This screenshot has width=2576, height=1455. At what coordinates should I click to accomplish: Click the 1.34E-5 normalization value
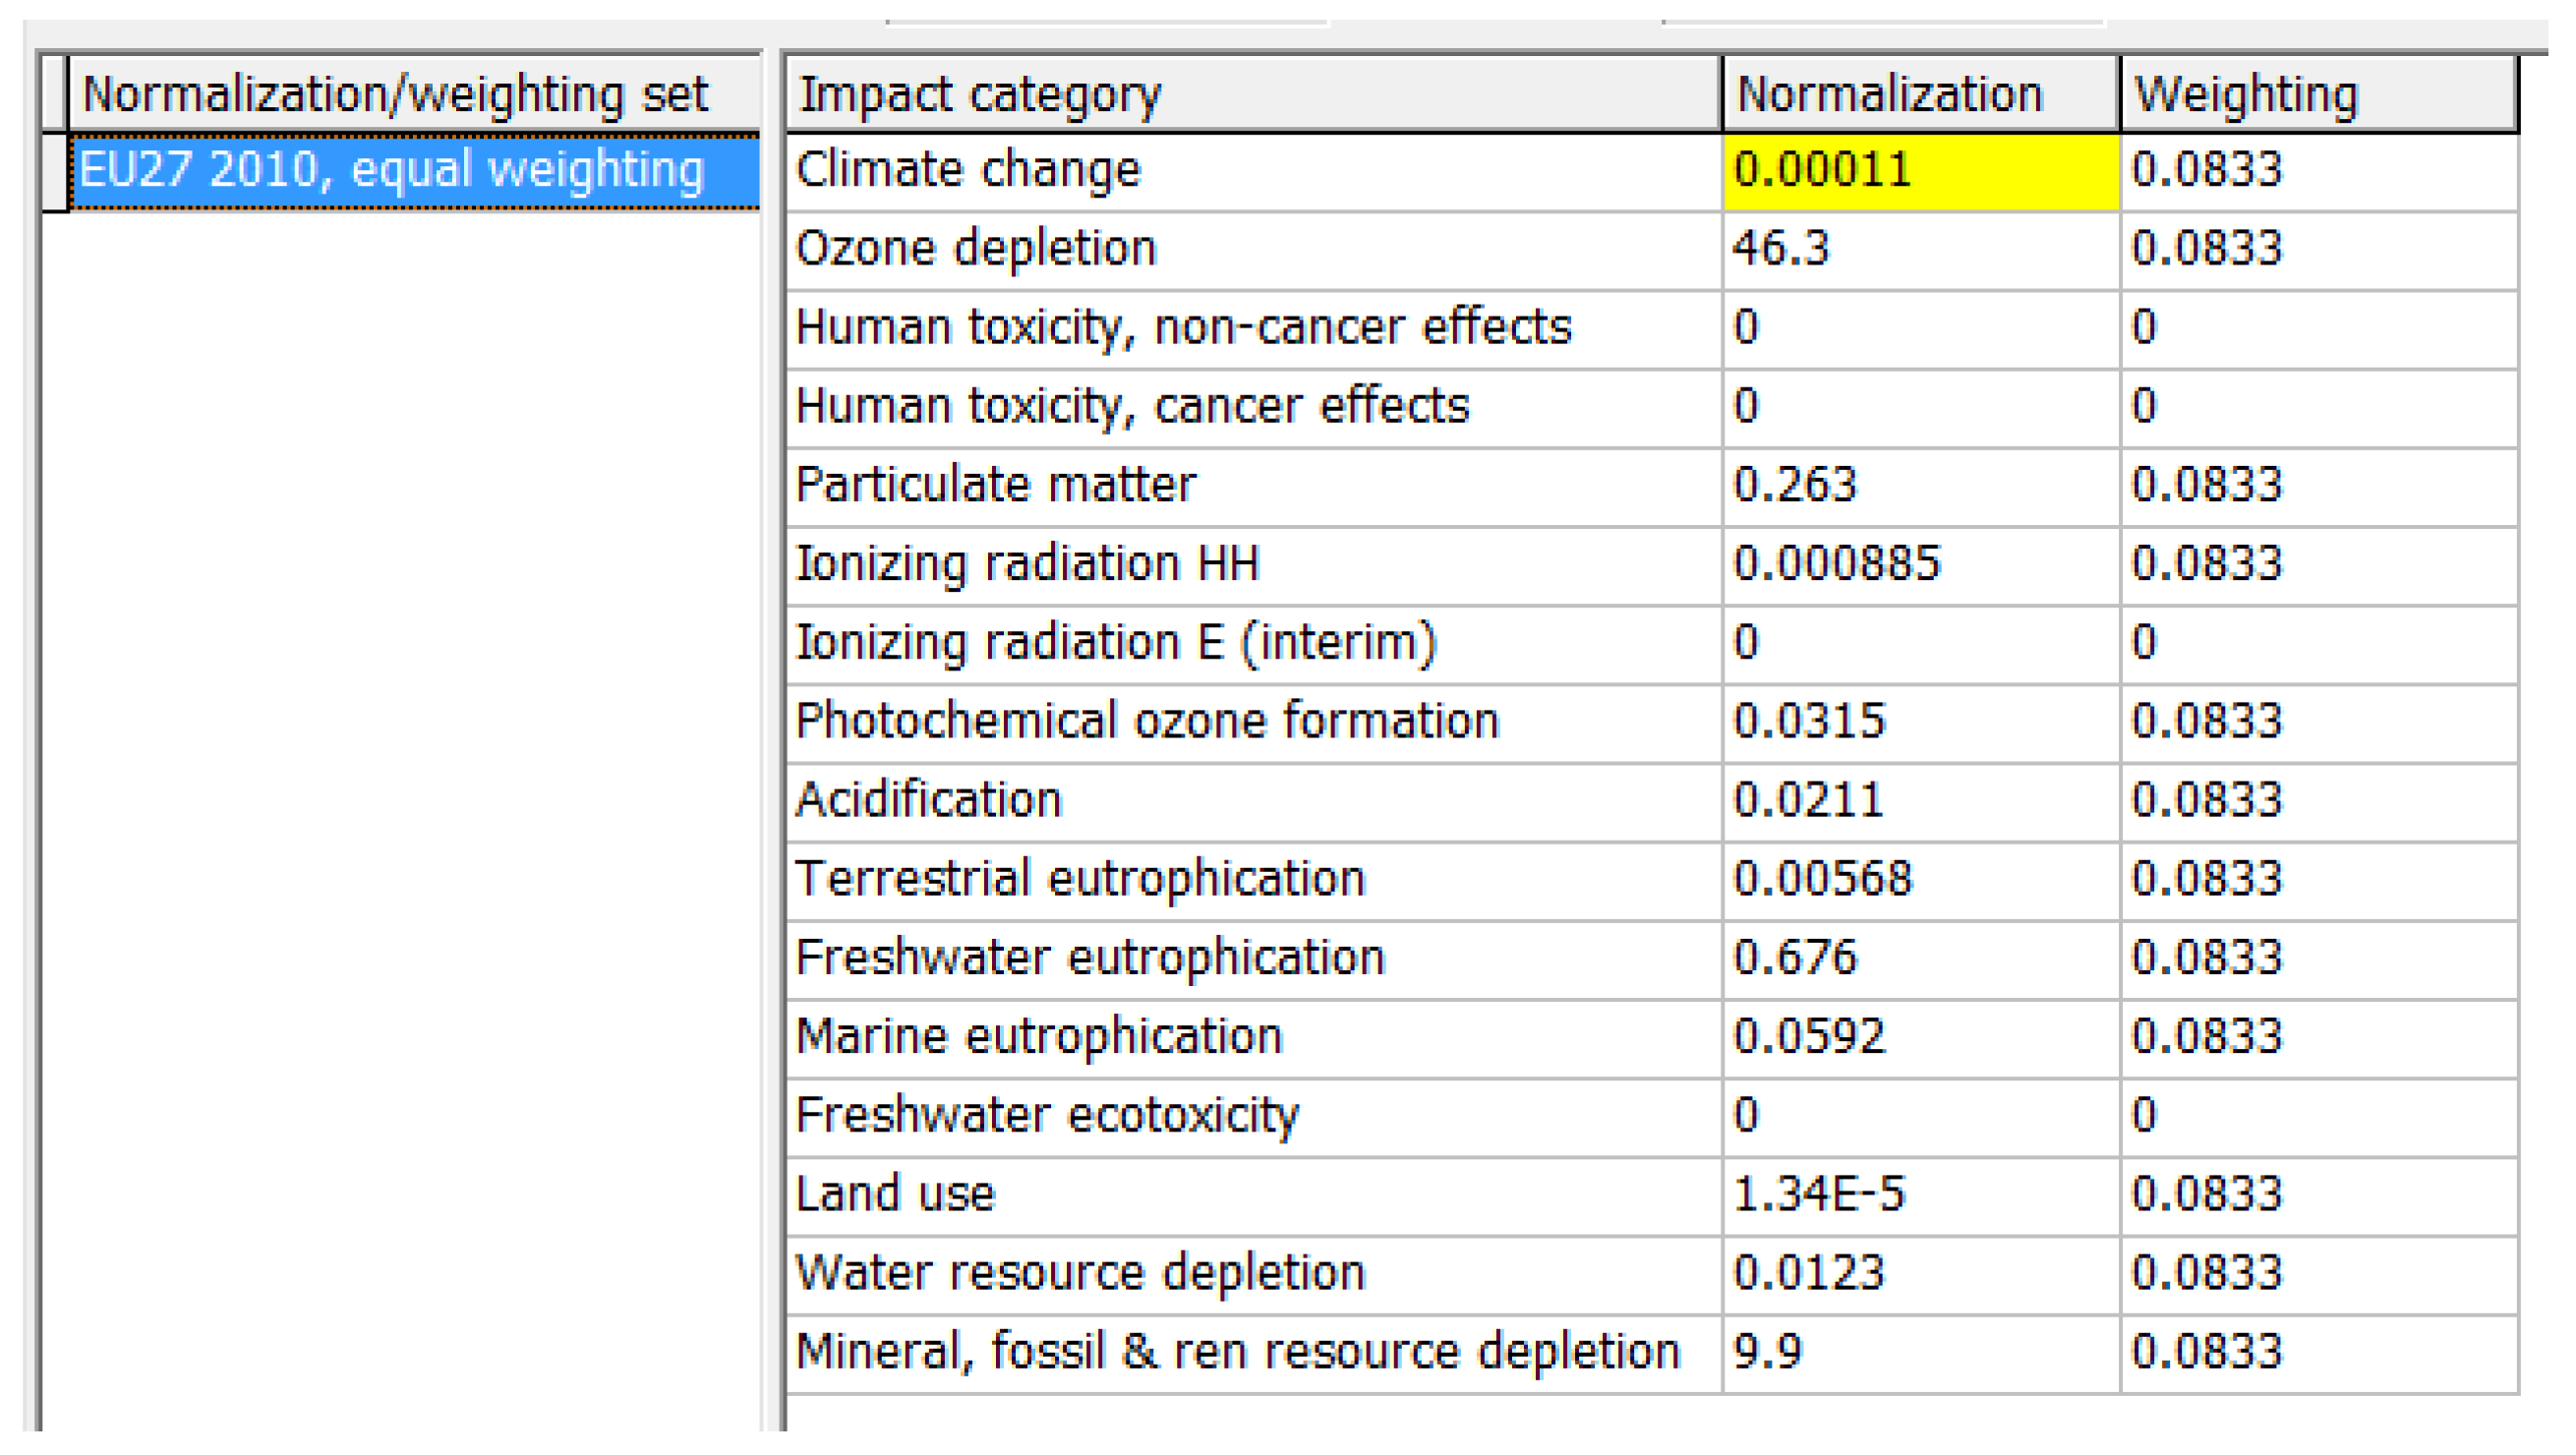click(x=1921, y=1196)
